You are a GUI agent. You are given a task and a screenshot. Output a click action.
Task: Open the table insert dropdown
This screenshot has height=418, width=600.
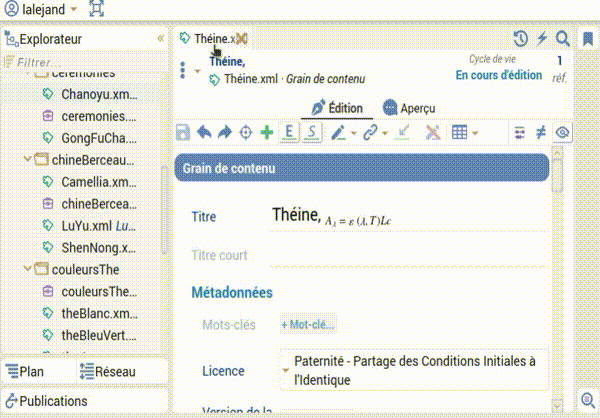click(x=464, y=132)
